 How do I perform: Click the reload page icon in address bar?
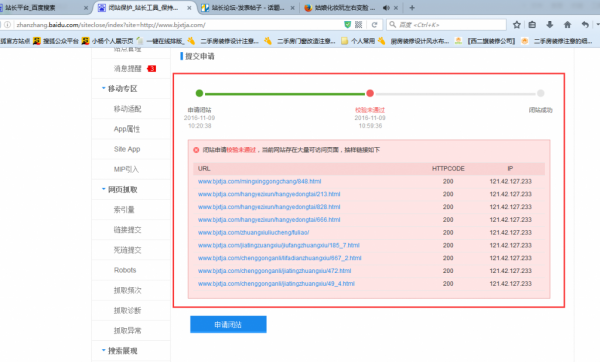point(374,25)
